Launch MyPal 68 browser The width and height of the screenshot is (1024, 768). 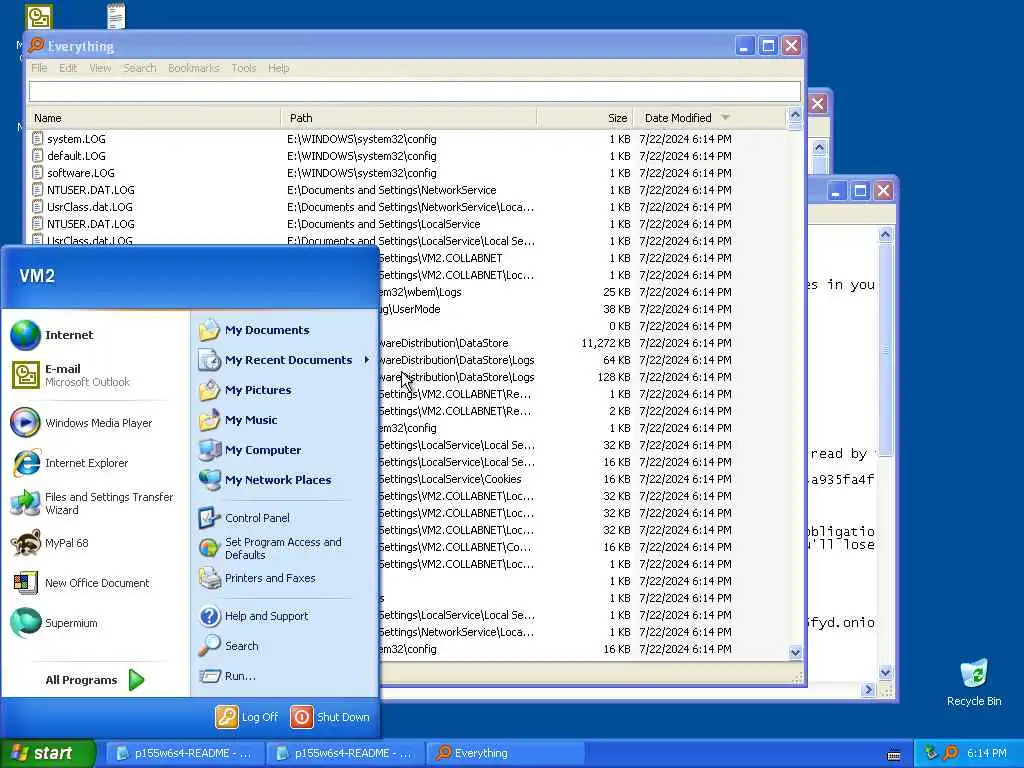tap(50, 543)
